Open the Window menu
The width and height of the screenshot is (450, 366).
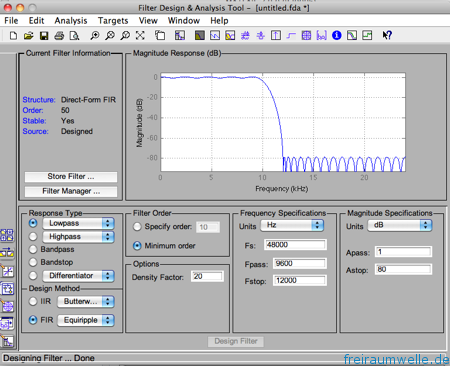[x=184, y=21]
